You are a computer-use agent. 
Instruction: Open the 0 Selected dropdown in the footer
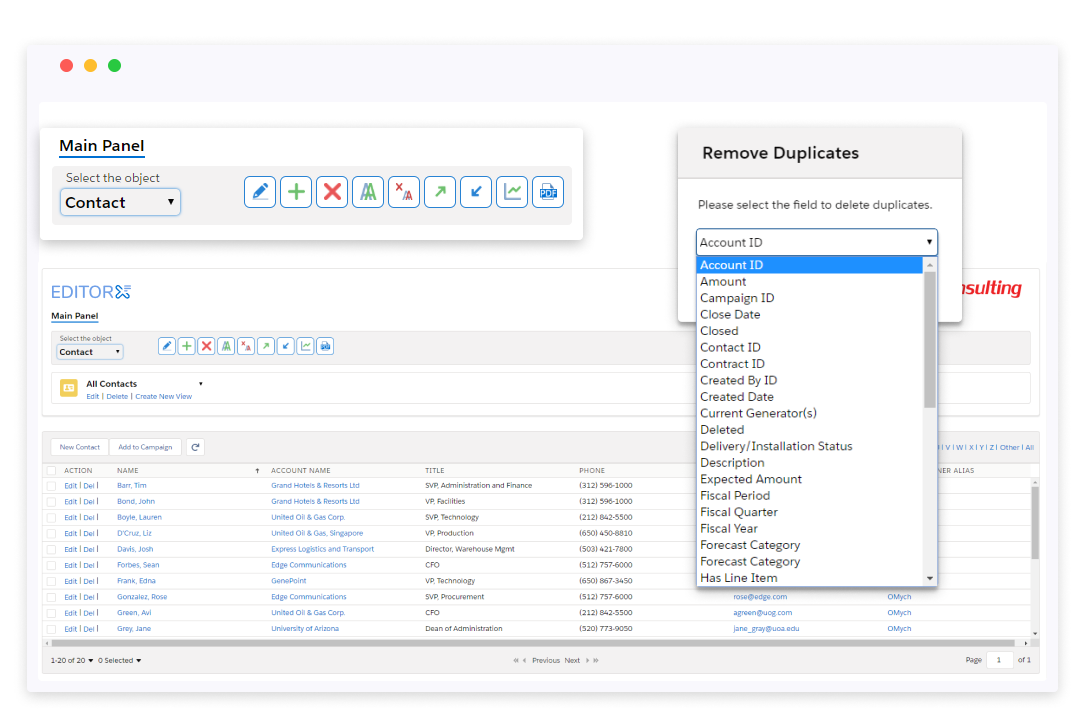(x=120, y=661)
